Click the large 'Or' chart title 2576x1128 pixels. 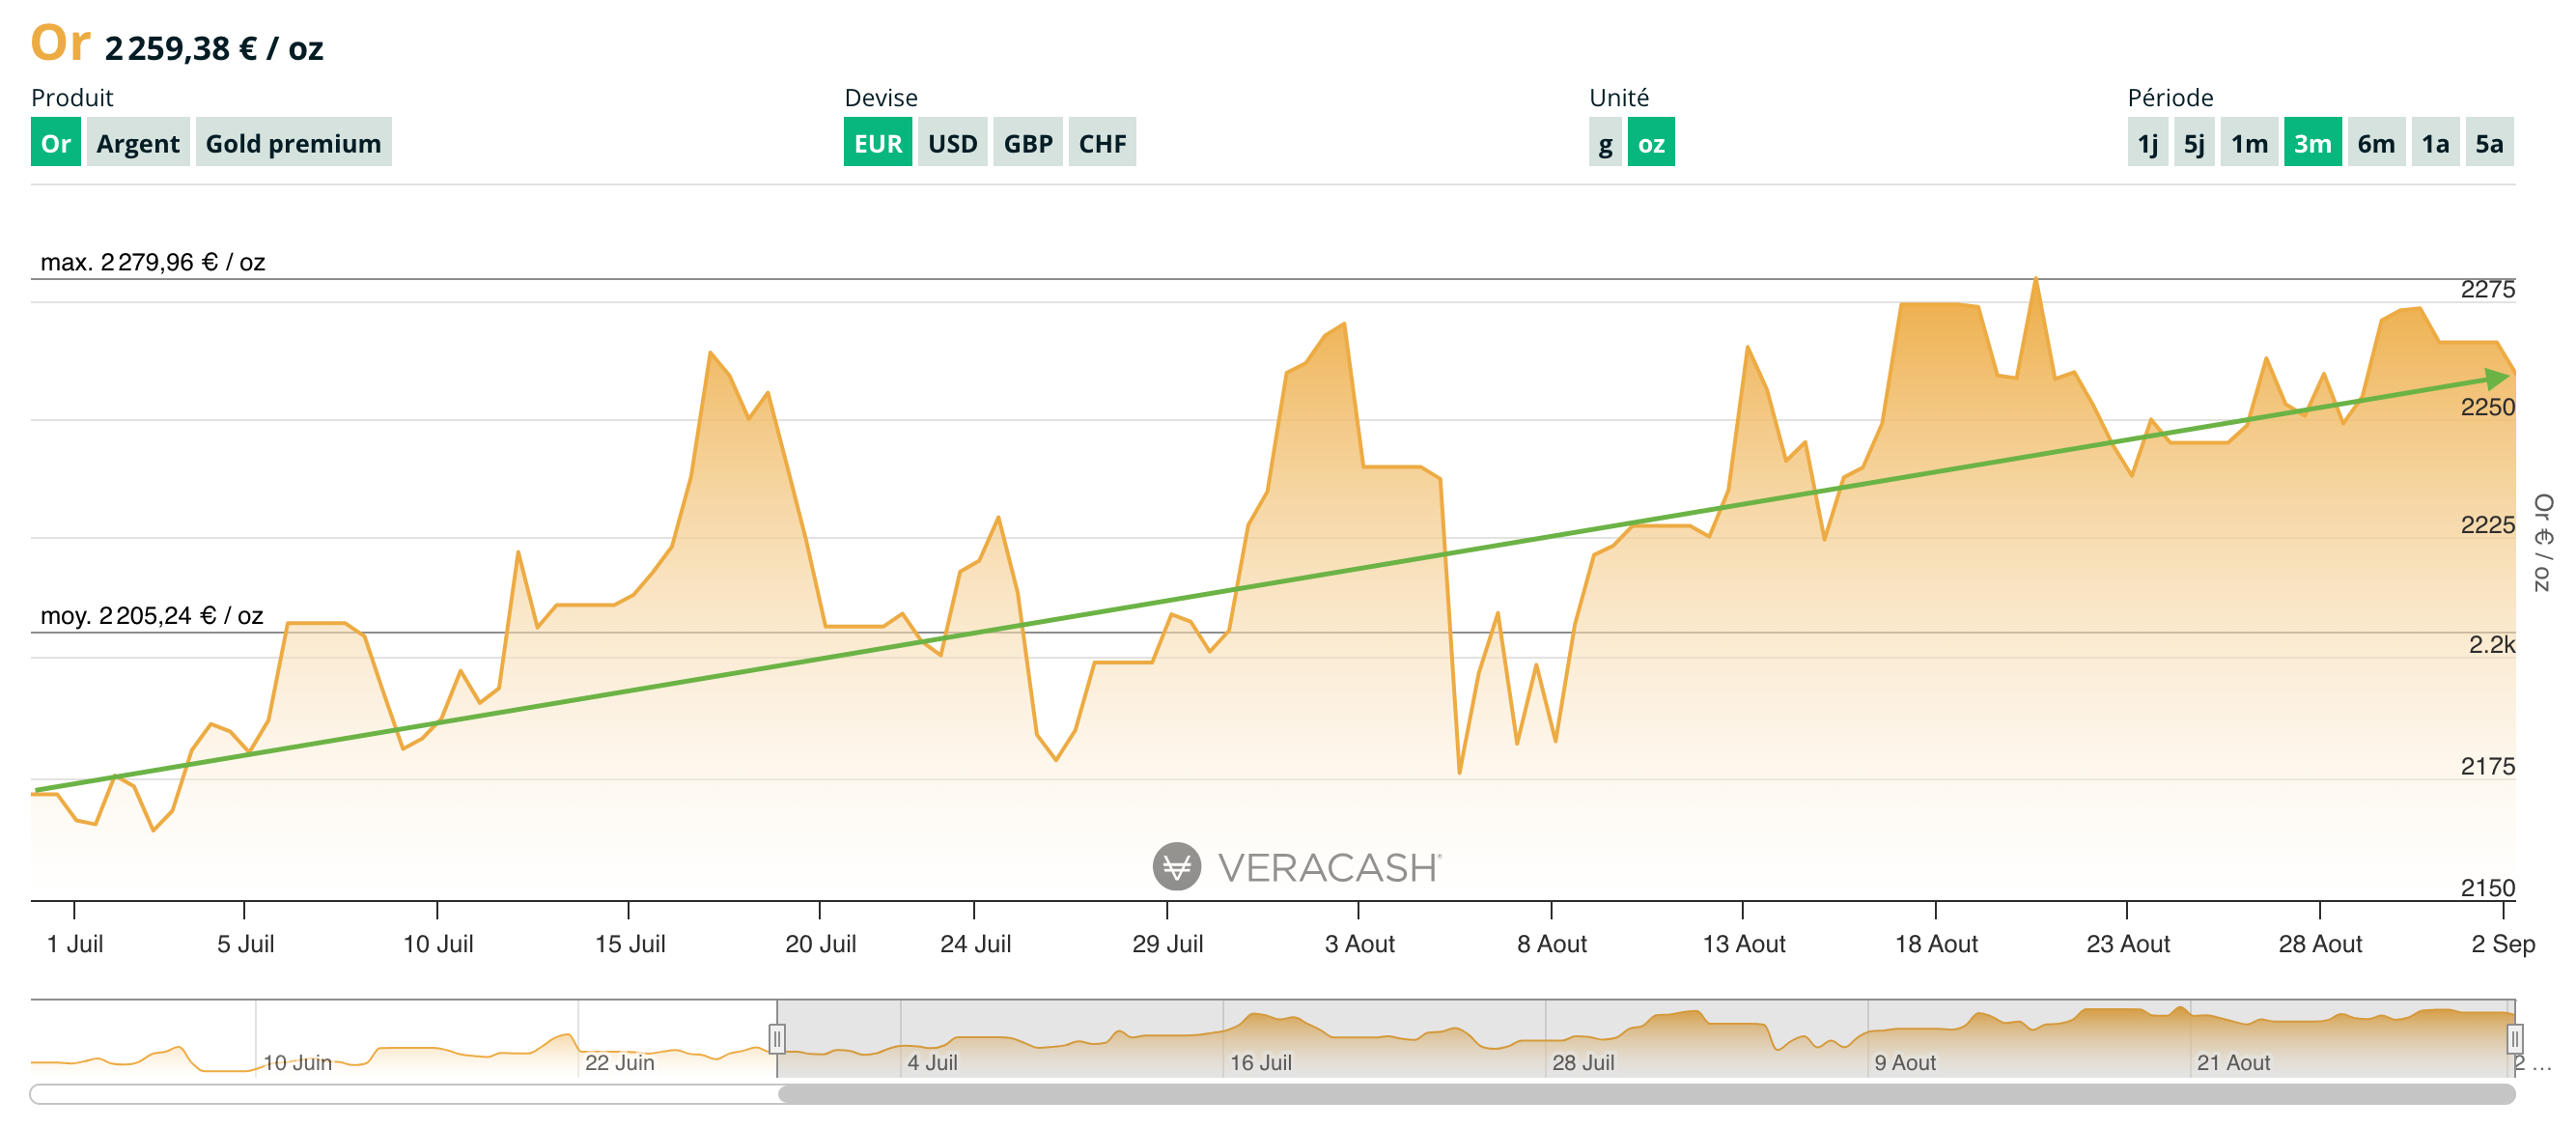[x=60, y=42]
